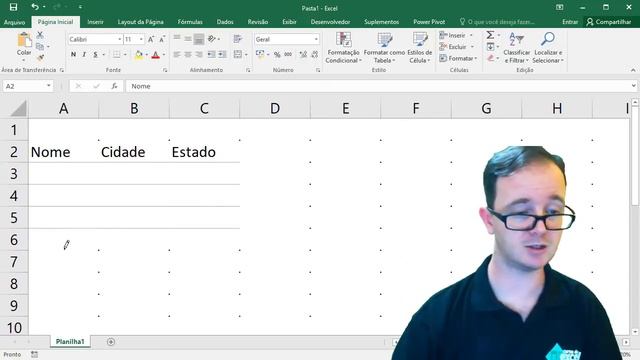Open Estilos de Célula gallery
Screen dimensions: 640x360
tap(420, 48)
